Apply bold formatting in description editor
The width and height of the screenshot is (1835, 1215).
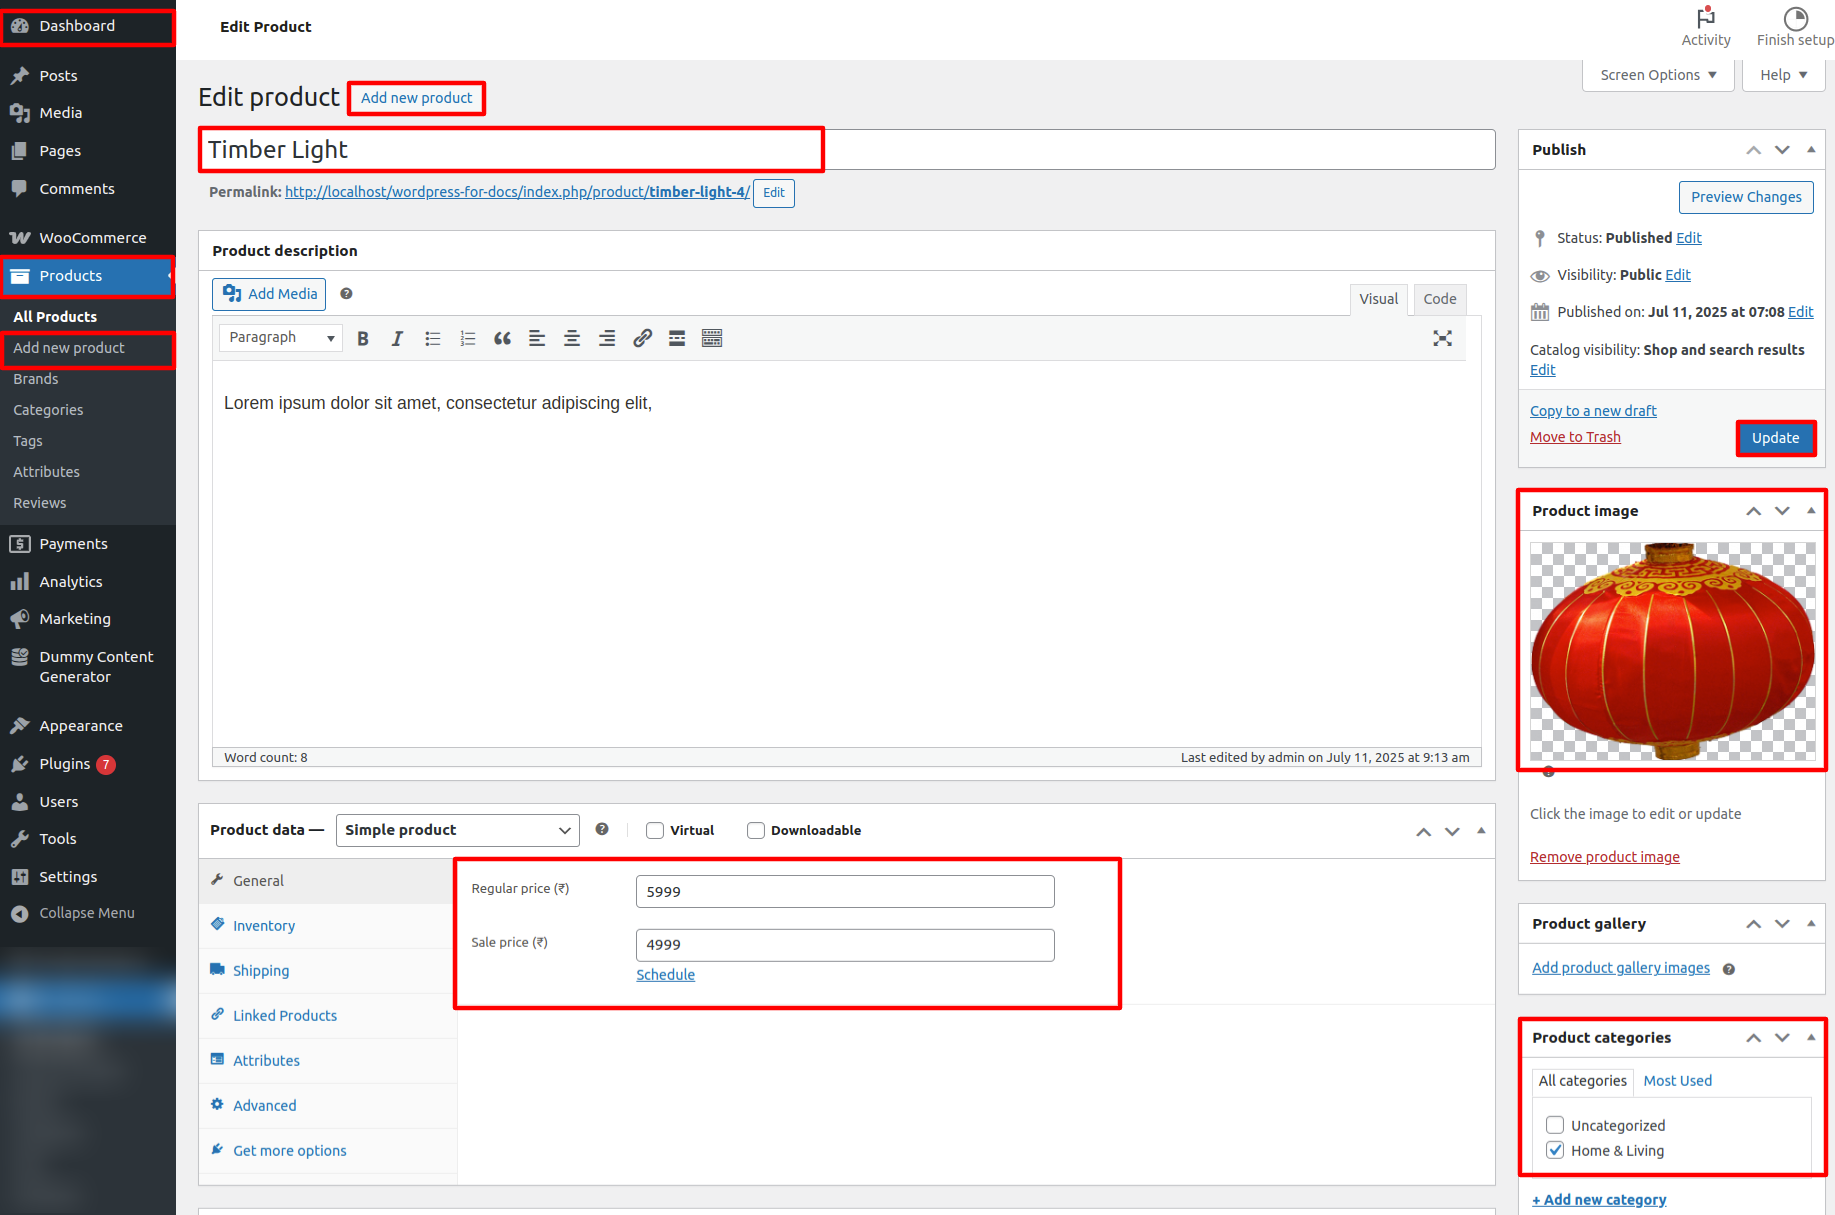[x=363, y=339]
